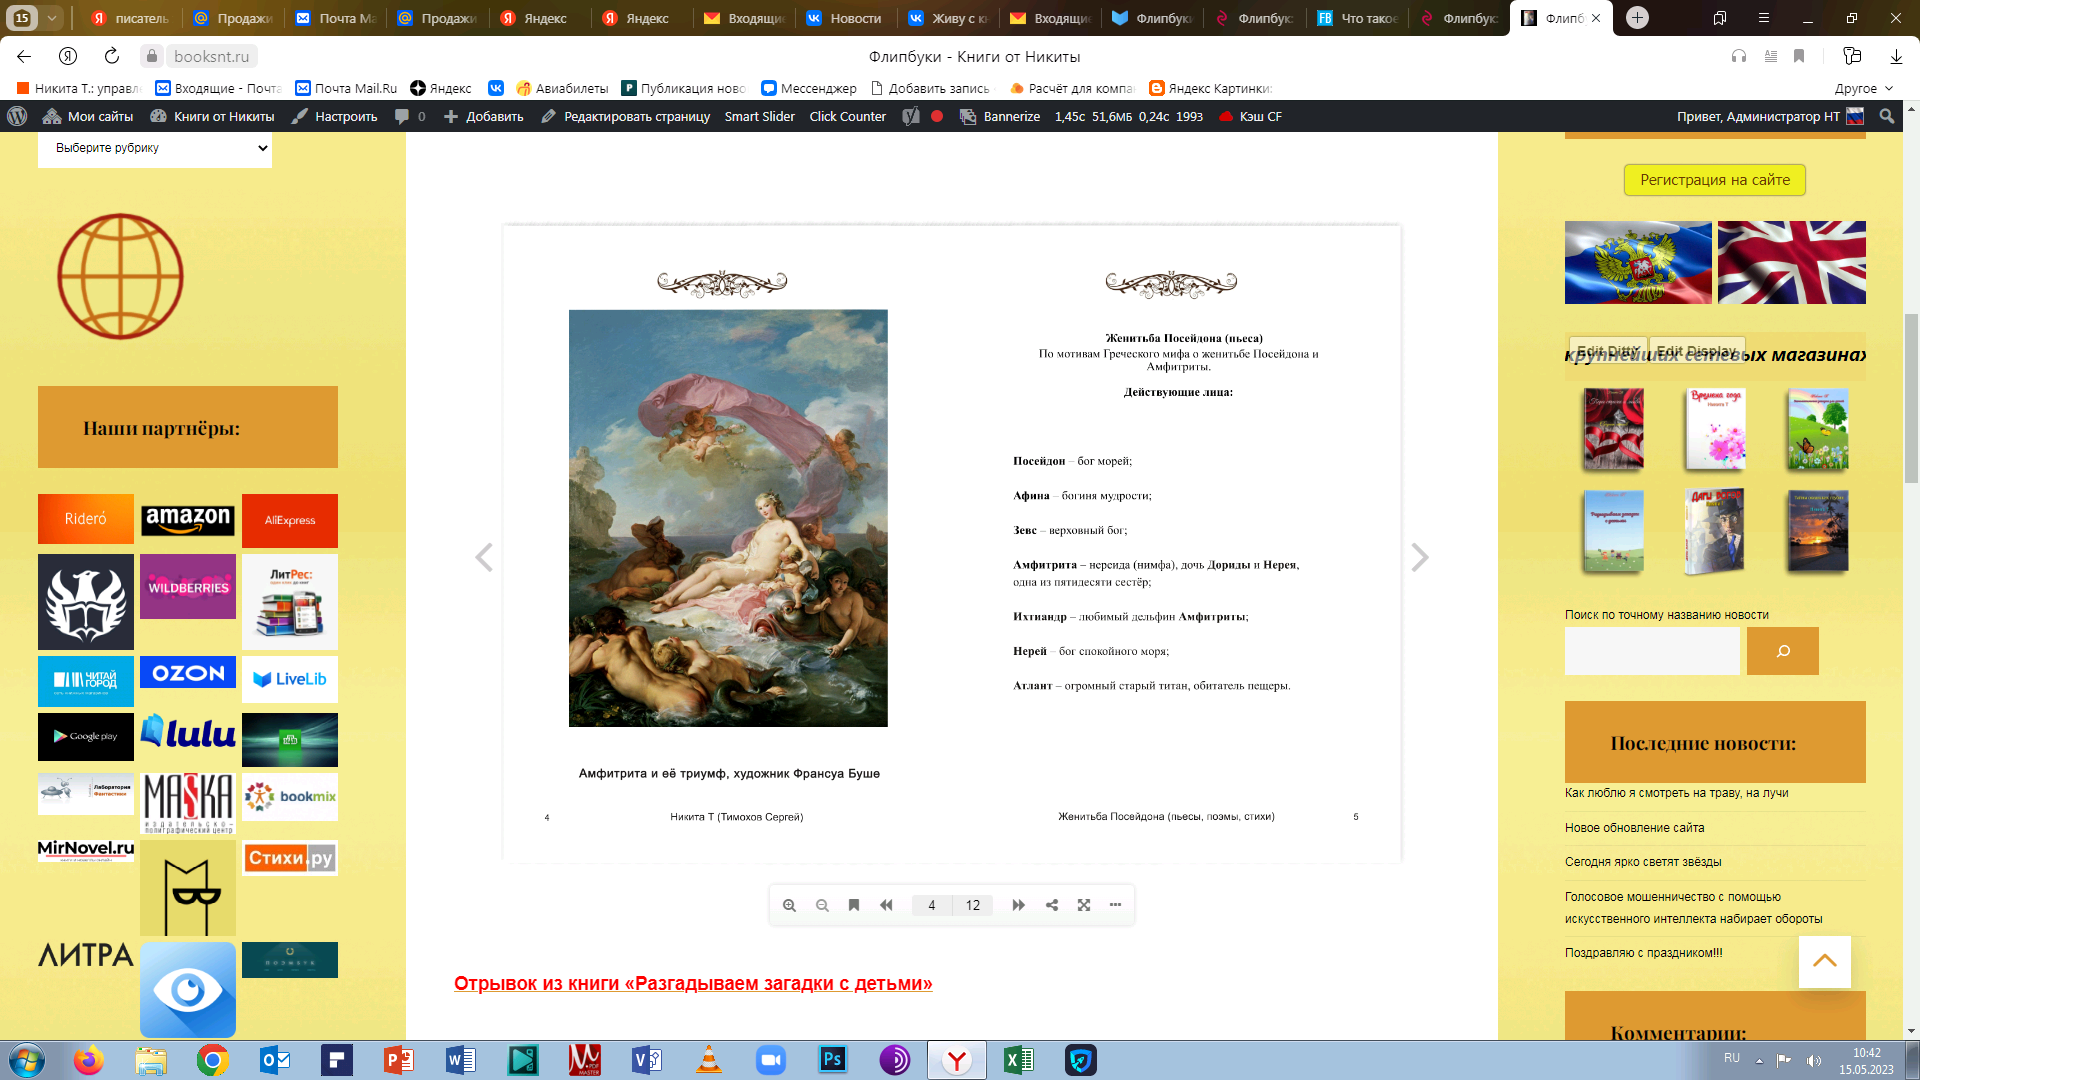Toggle flipbook fullscreen mode

pos(1084,905)
